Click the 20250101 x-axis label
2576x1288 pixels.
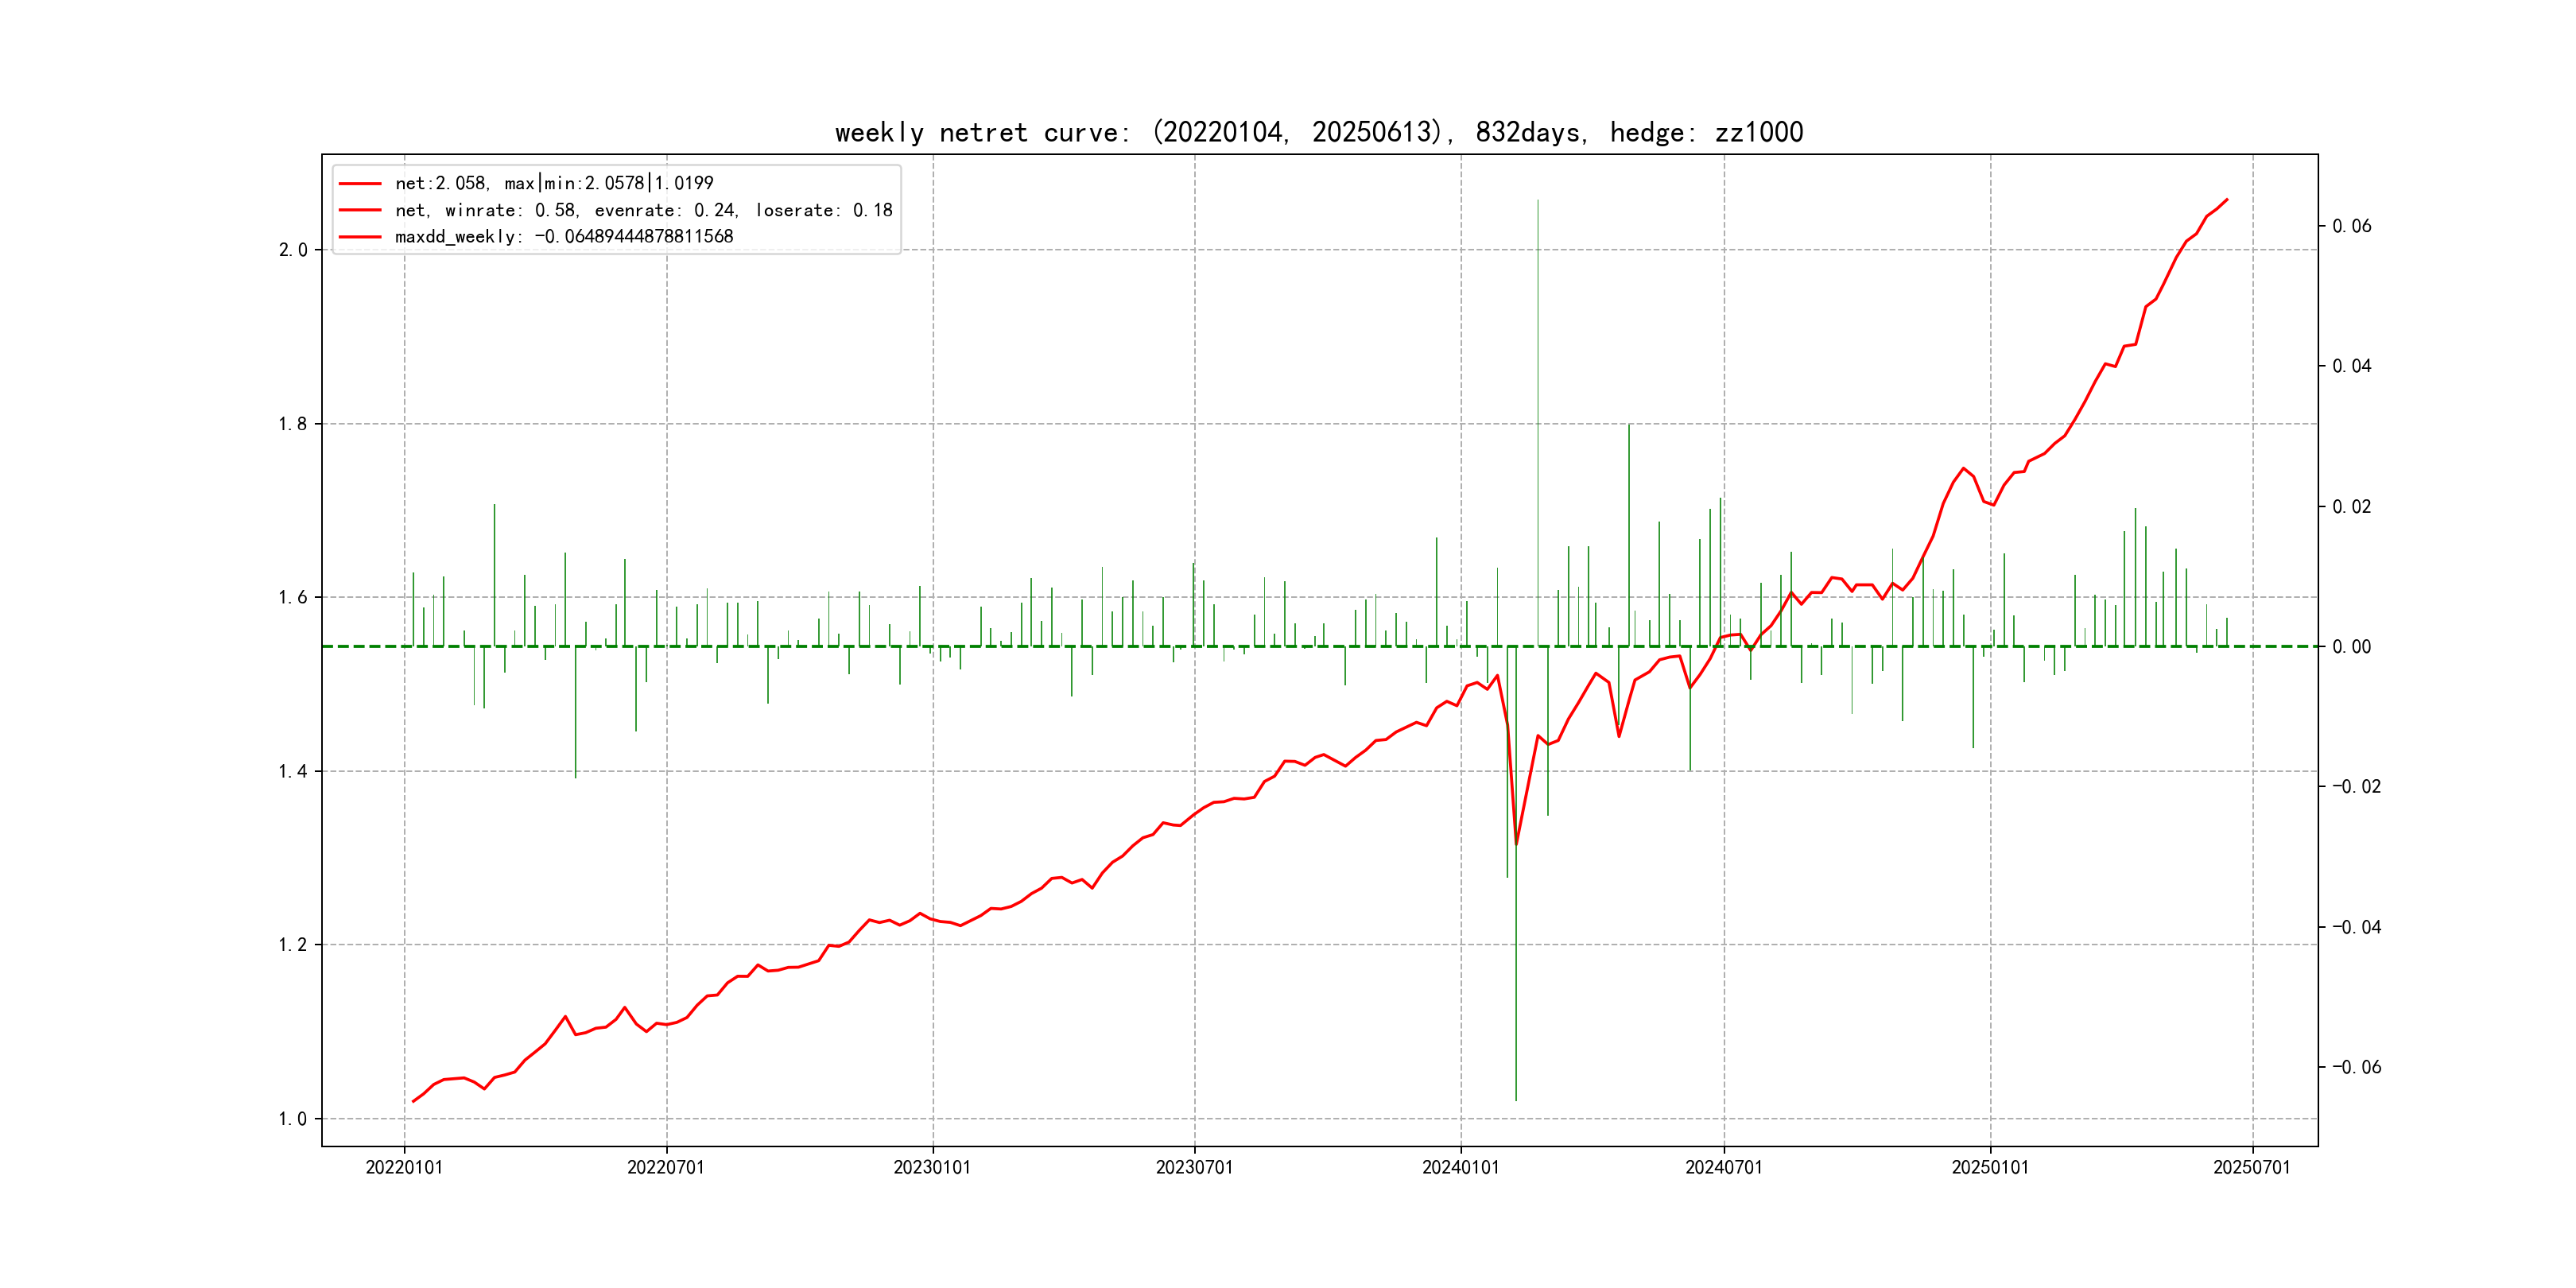point(1990,1168)
